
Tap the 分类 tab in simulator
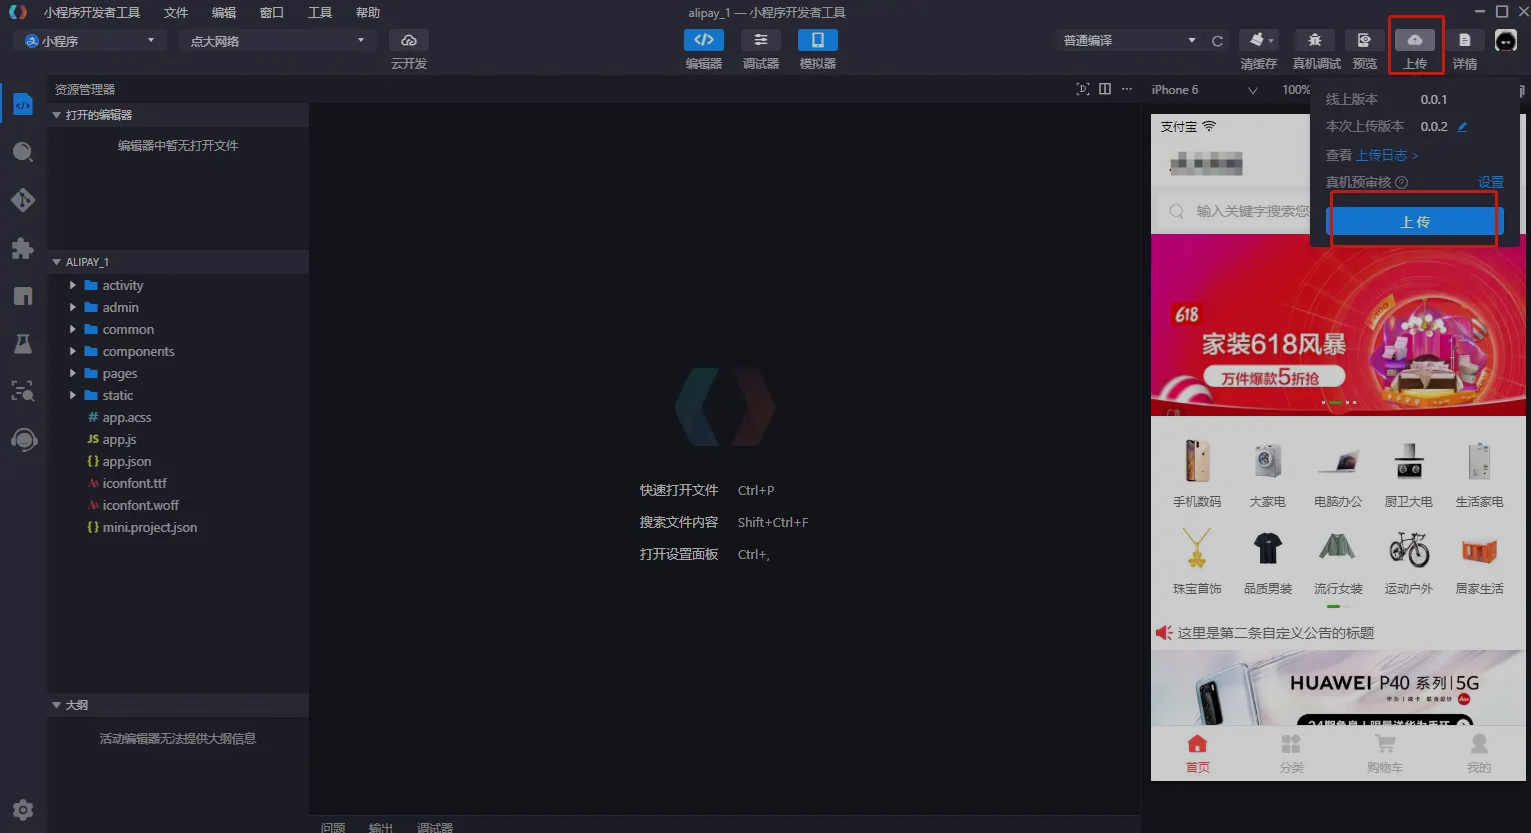point(1291,754)
